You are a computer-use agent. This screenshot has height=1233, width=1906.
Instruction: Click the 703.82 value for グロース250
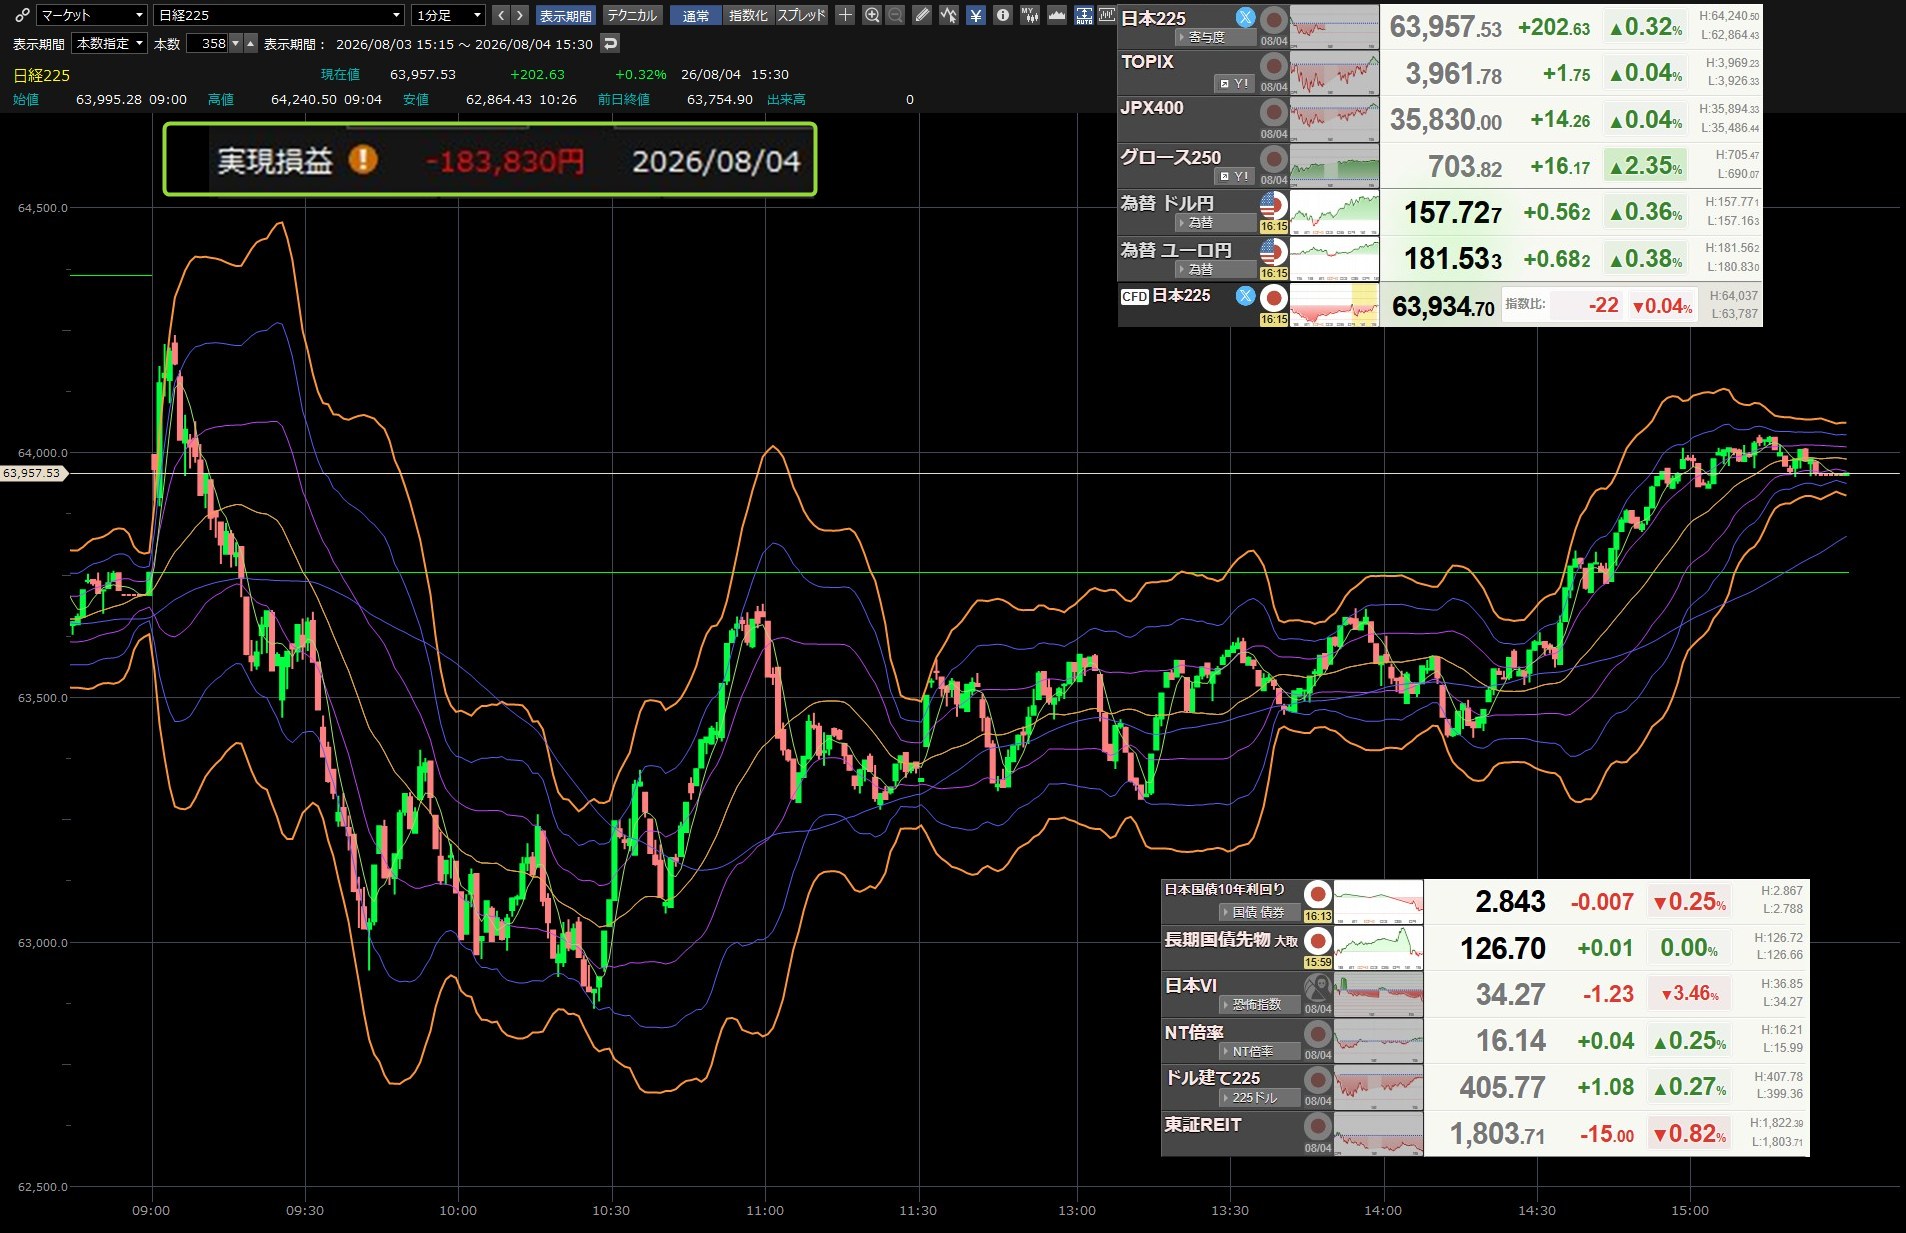(x=1465, y=166)
